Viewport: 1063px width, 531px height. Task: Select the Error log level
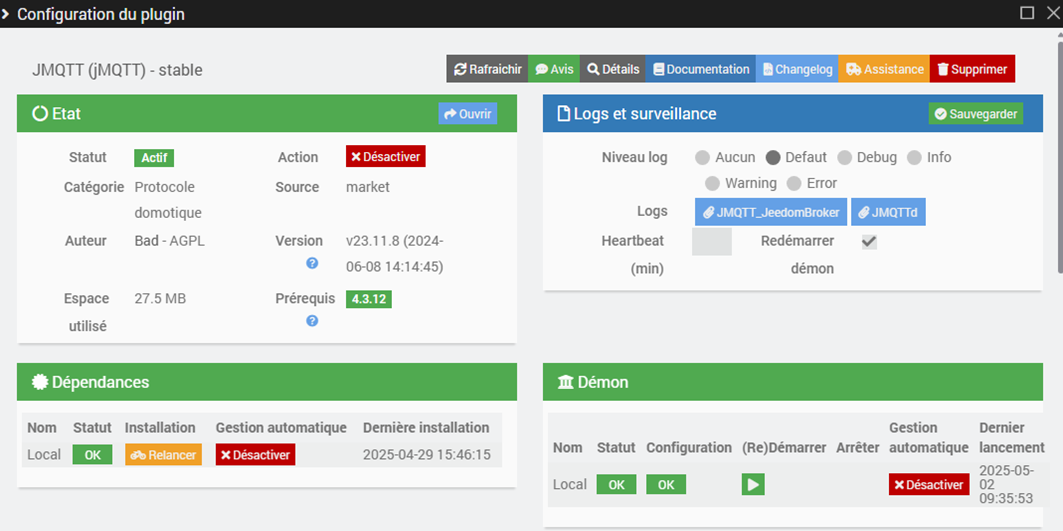click(x=793, y=183)
